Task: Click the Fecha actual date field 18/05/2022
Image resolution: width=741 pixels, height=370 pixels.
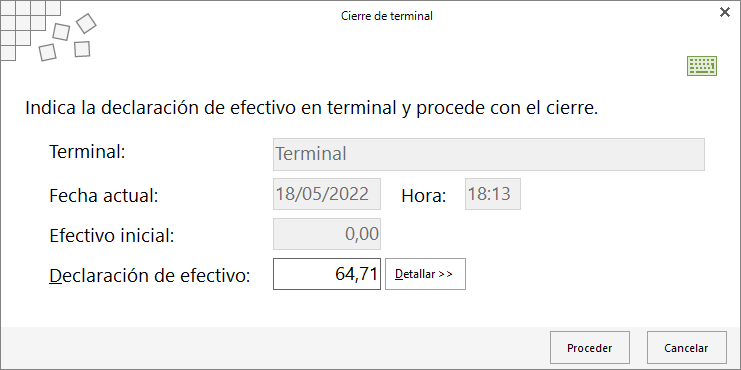Action: tap(327, 194)
